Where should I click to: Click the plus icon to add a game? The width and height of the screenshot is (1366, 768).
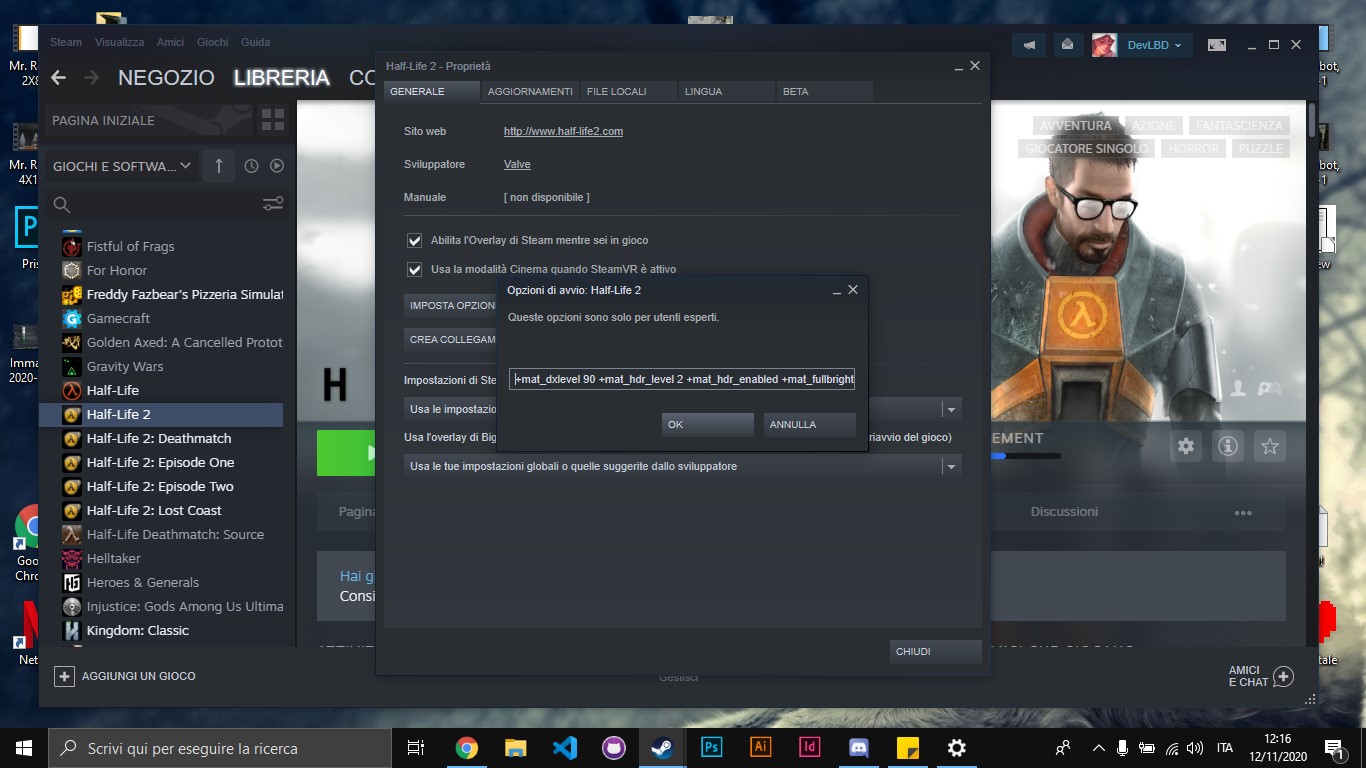pyautogui.click(x=64, y=676)
